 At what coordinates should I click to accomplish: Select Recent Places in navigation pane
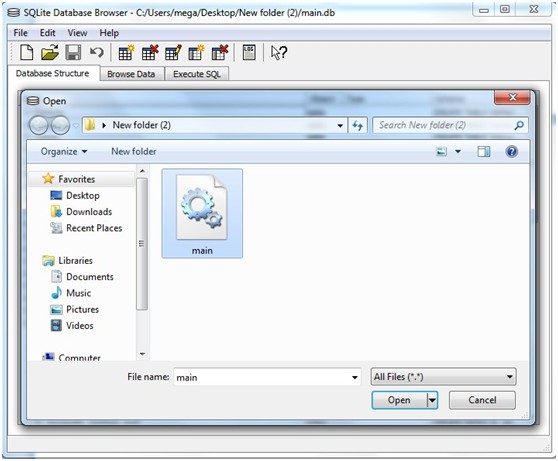click(x=94, y=228)
